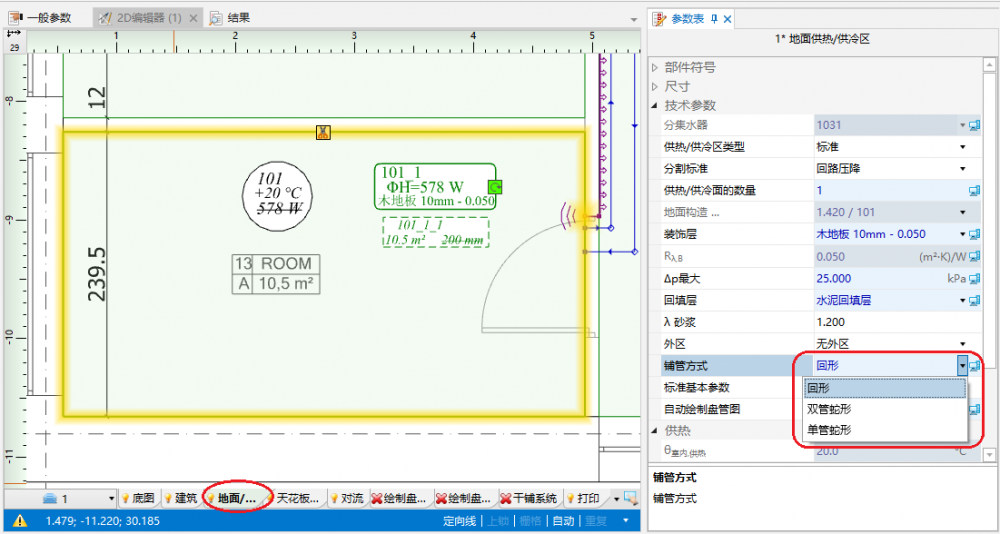Select 双管蛇形 from the dropdown list
Image resolution: width=1000 pixels, height=534 pixels.
829,409
